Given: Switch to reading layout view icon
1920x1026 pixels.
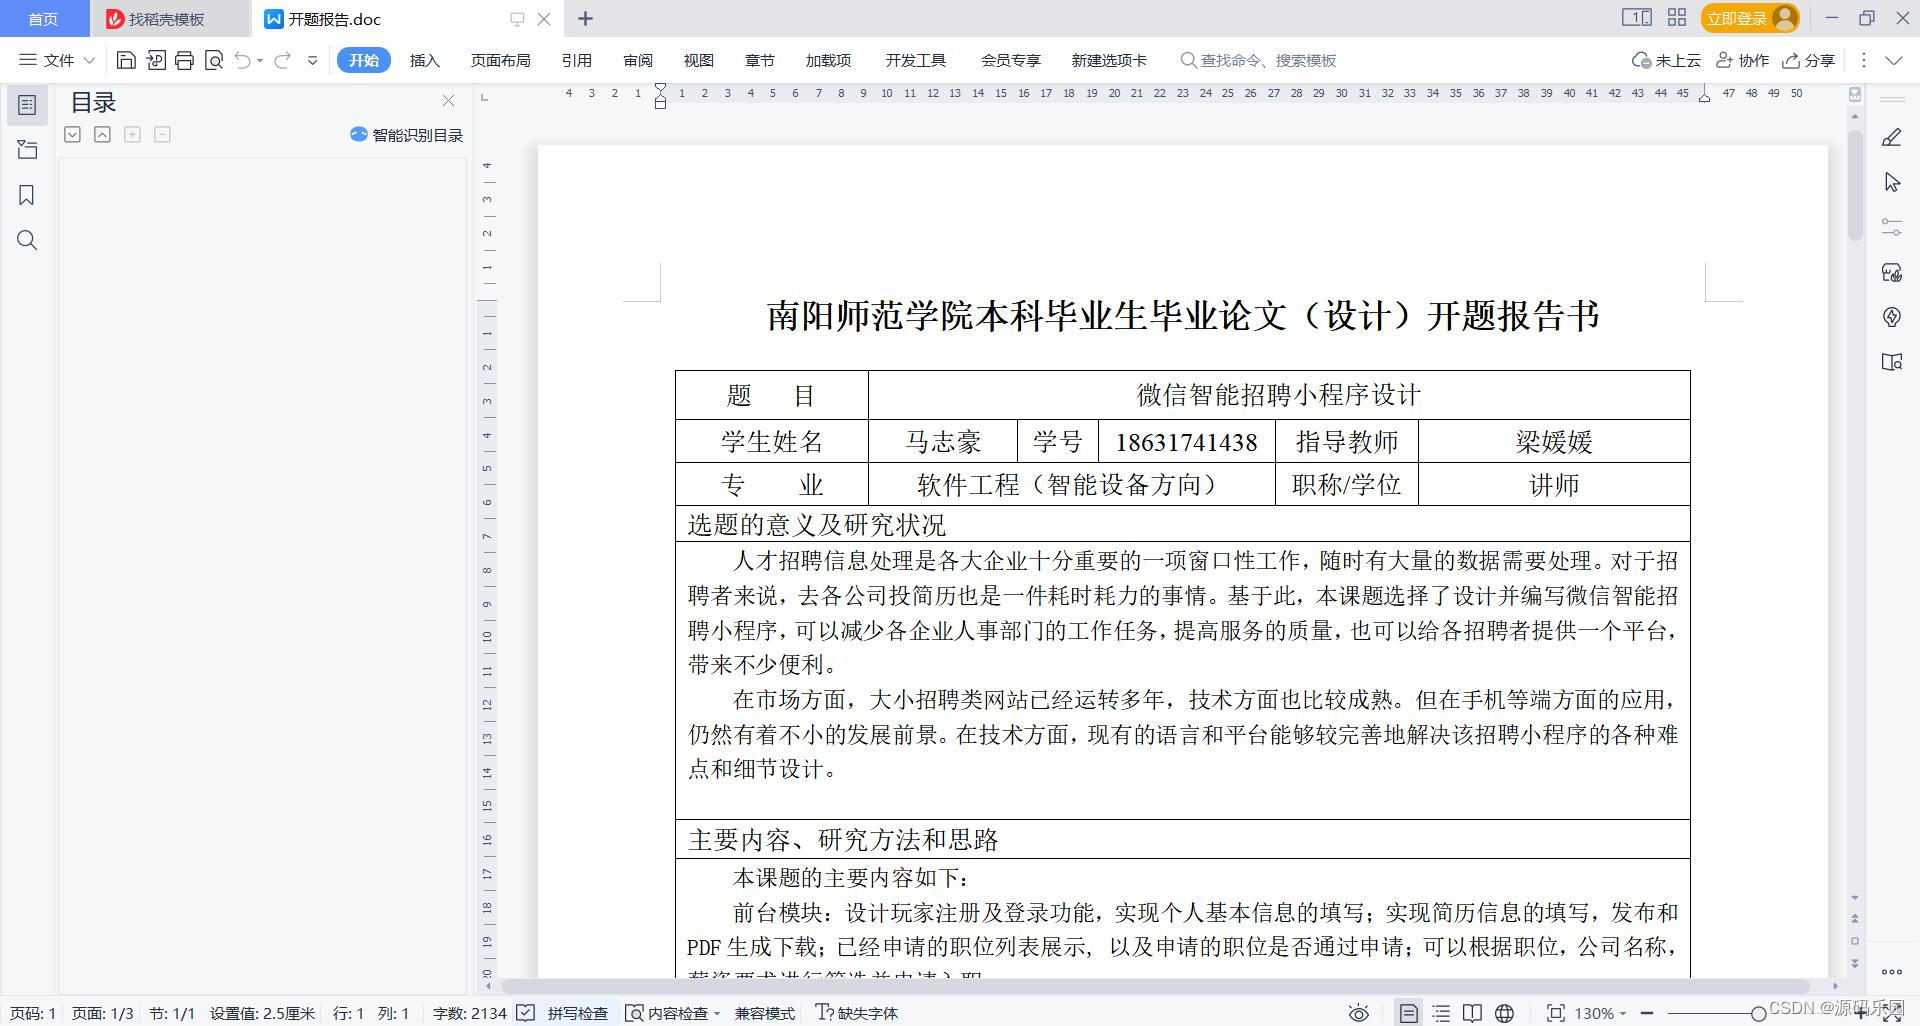Looking at the screenshot, I should pos(1472,1013).
